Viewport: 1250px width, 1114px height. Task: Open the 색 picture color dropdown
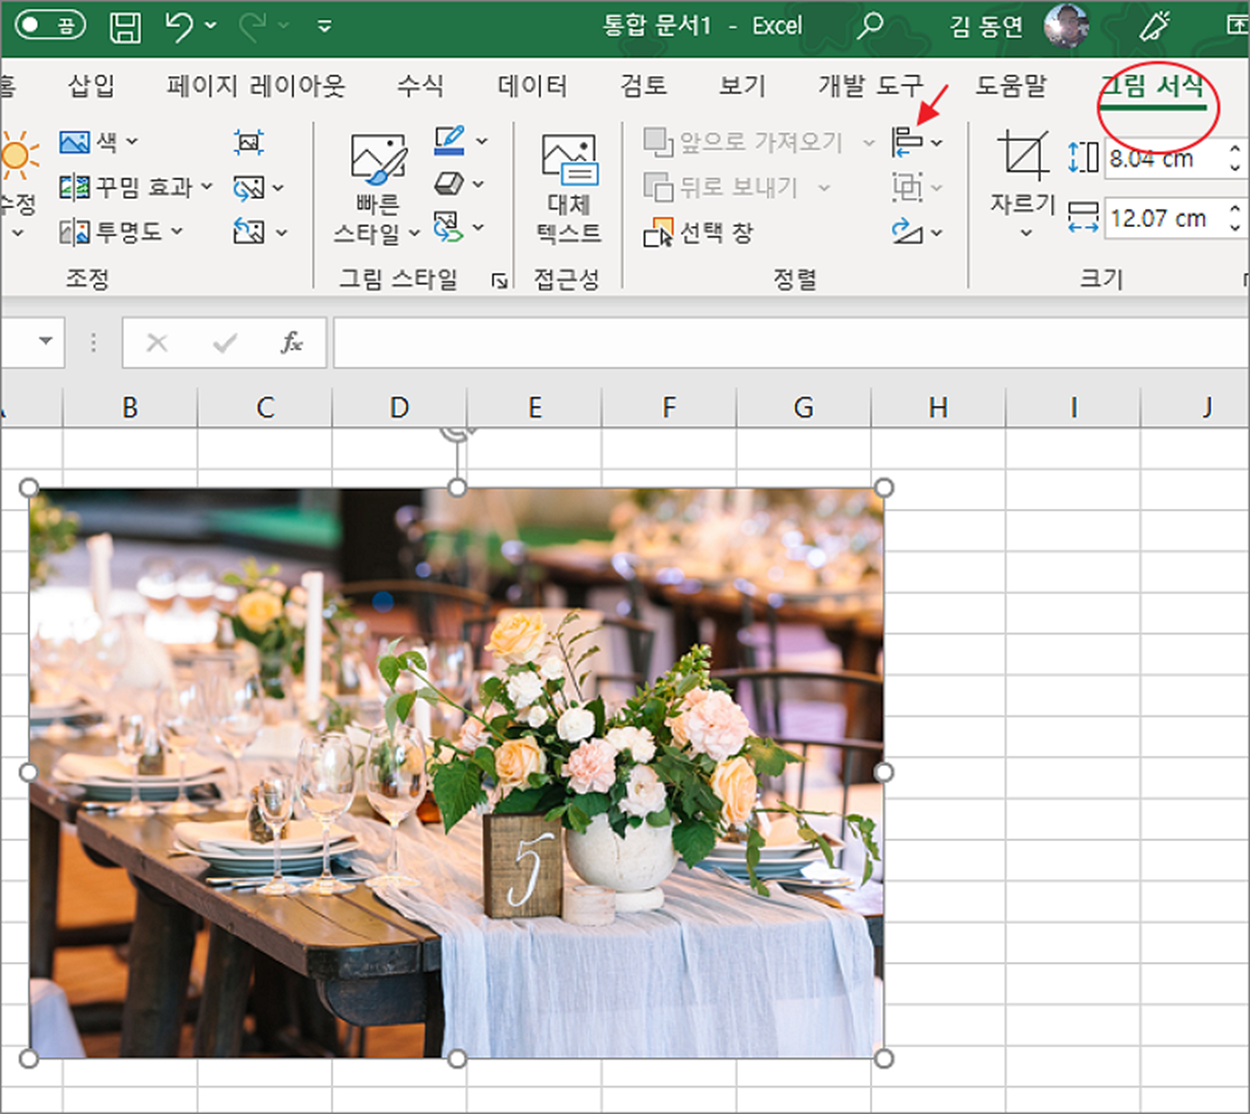coord(98,142)
